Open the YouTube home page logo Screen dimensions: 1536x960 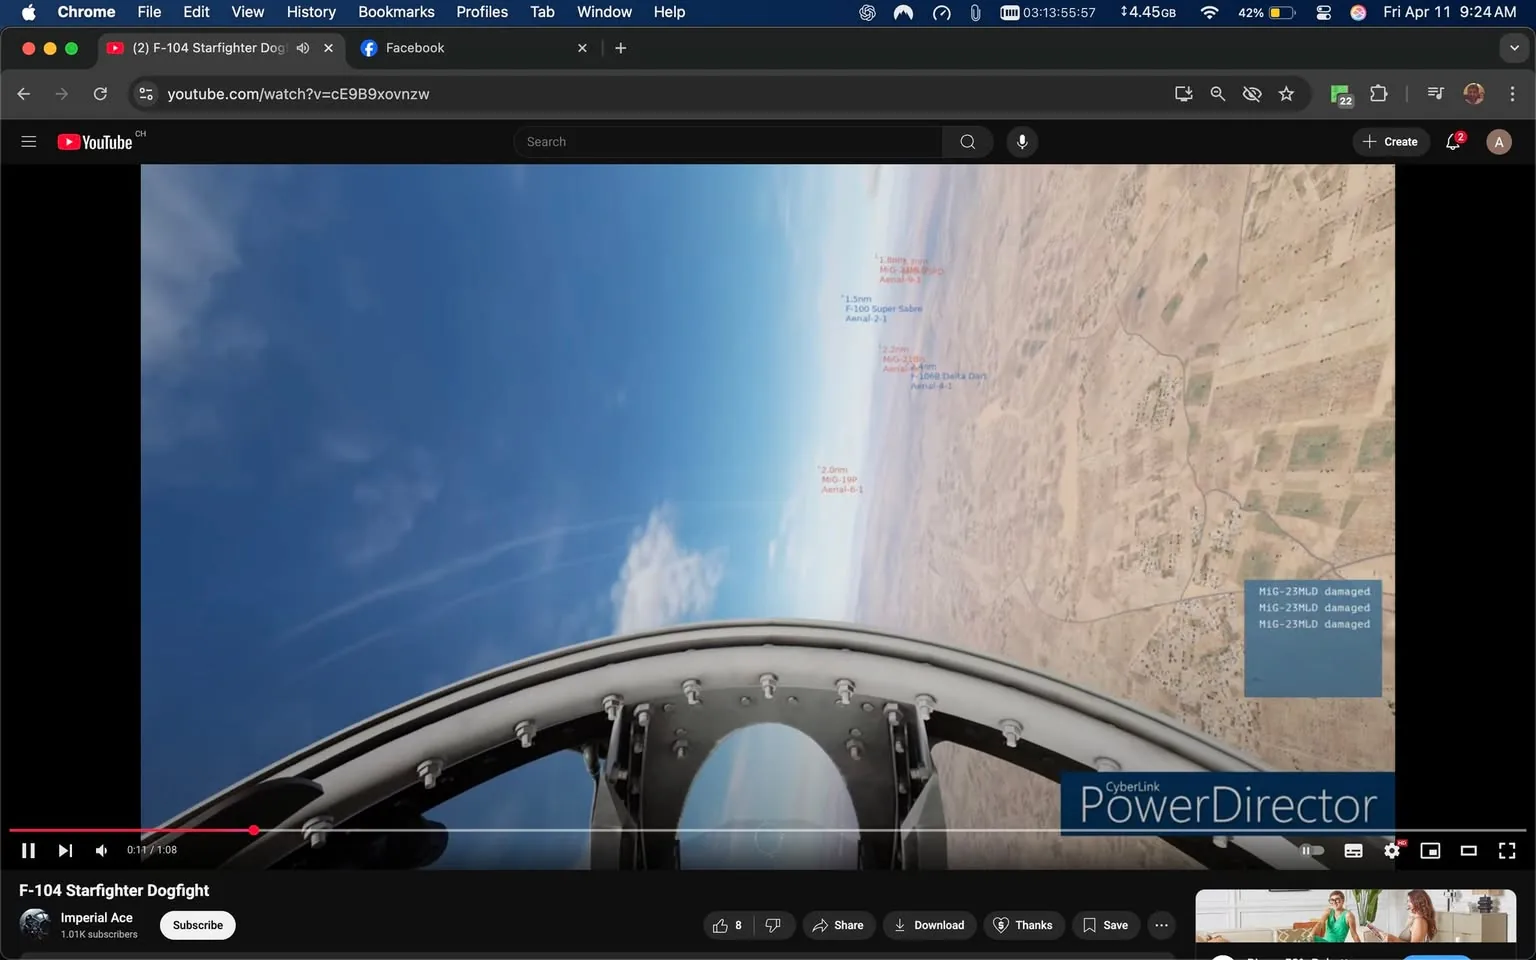[x=95, y=141]
